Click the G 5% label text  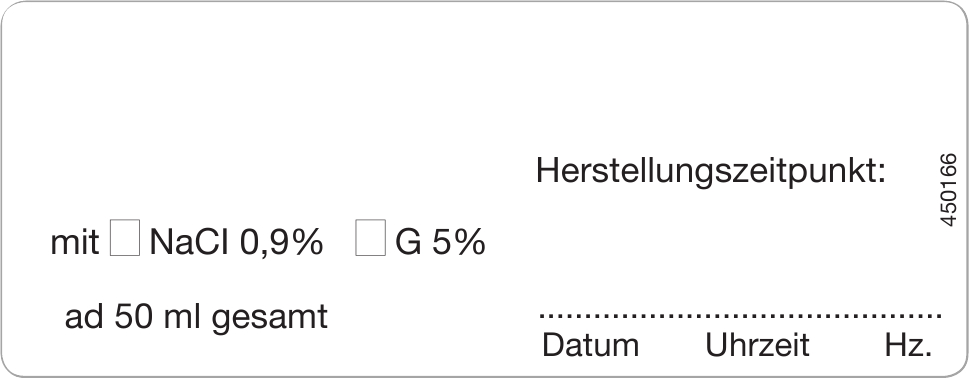pos(440,242)
